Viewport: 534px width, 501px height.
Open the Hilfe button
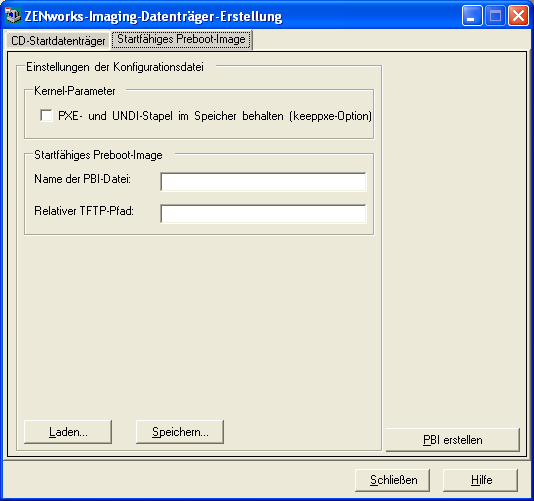[481, 480]
